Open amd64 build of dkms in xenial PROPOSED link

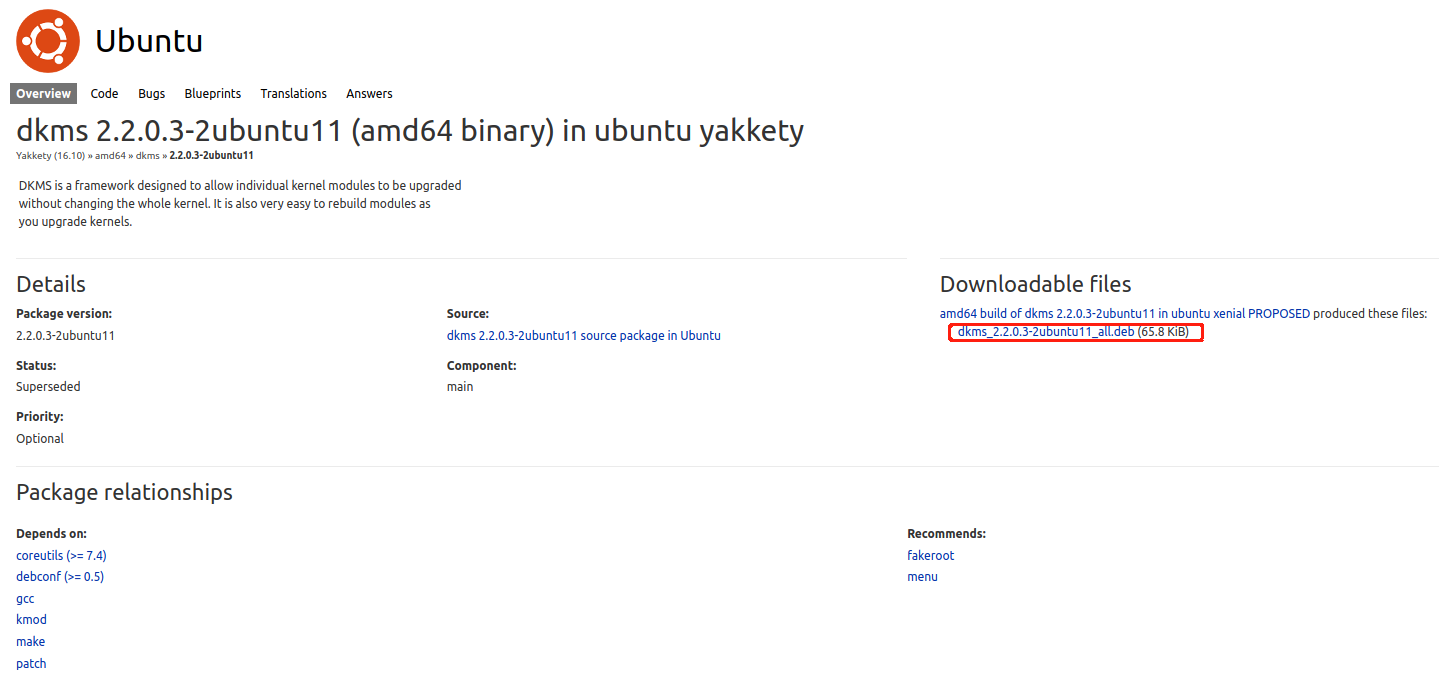(1125, 314)
